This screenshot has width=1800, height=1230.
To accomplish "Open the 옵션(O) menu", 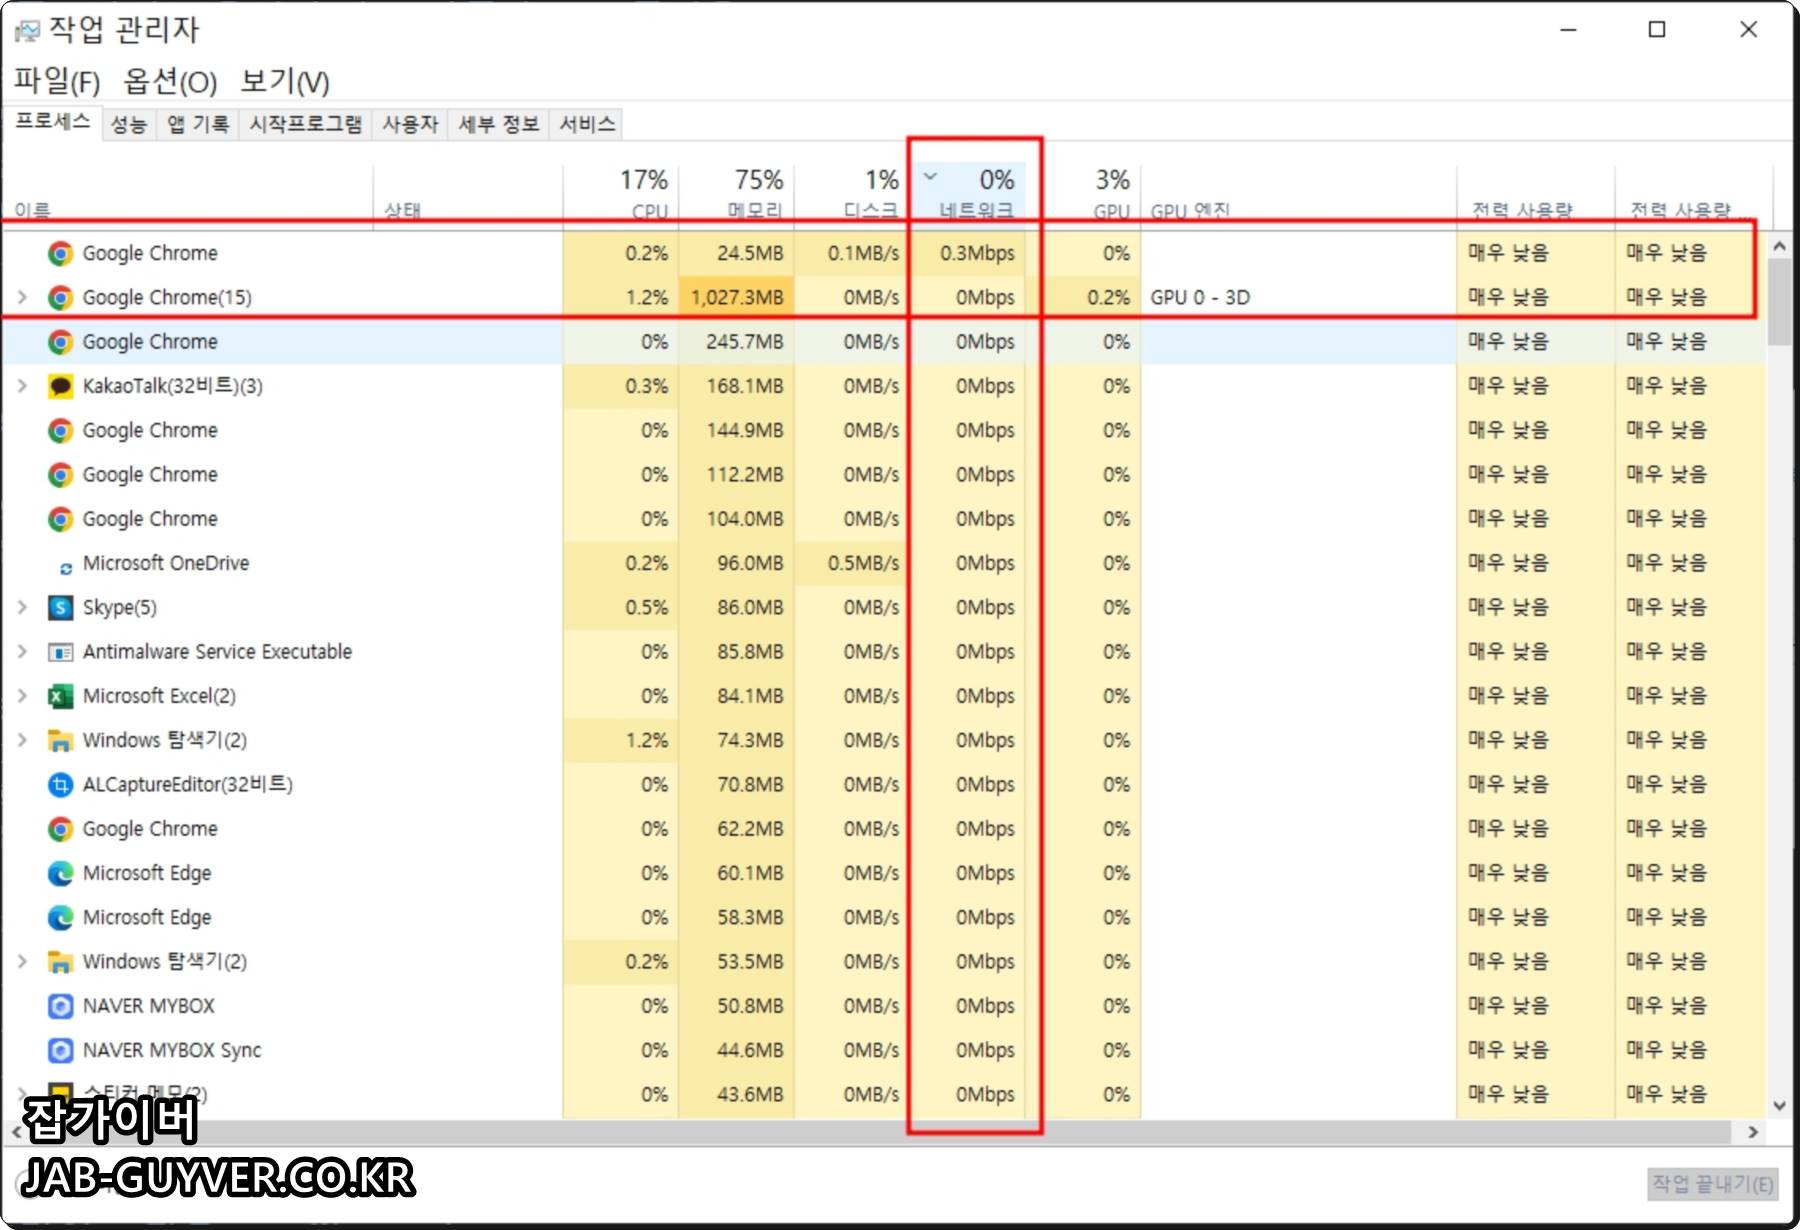I will coord(170,81).
